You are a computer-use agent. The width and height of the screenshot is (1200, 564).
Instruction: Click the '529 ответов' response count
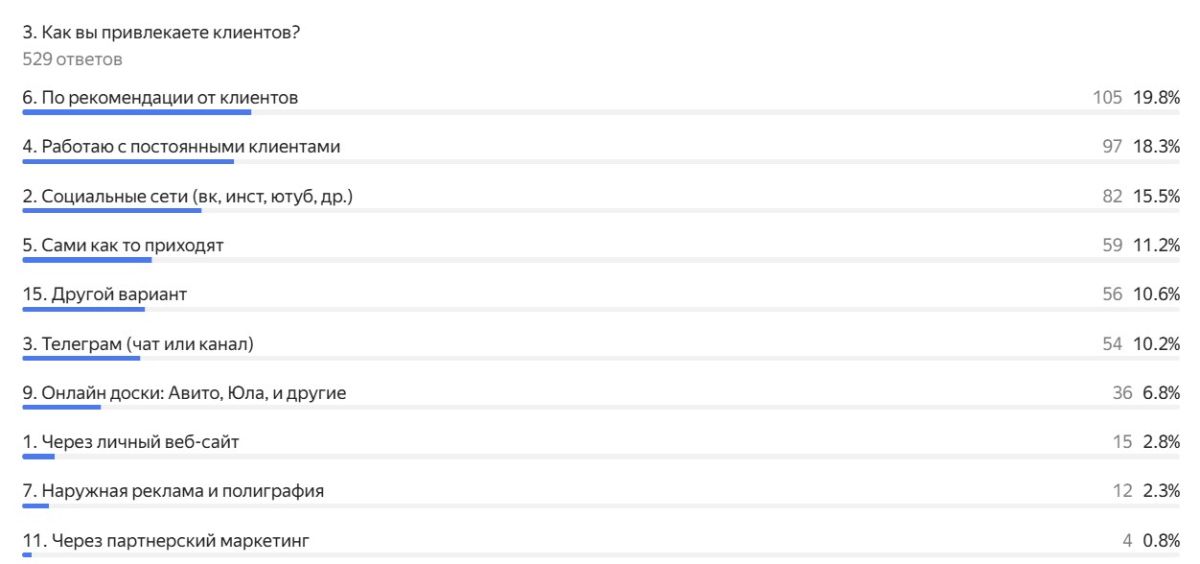click(72, 59)
